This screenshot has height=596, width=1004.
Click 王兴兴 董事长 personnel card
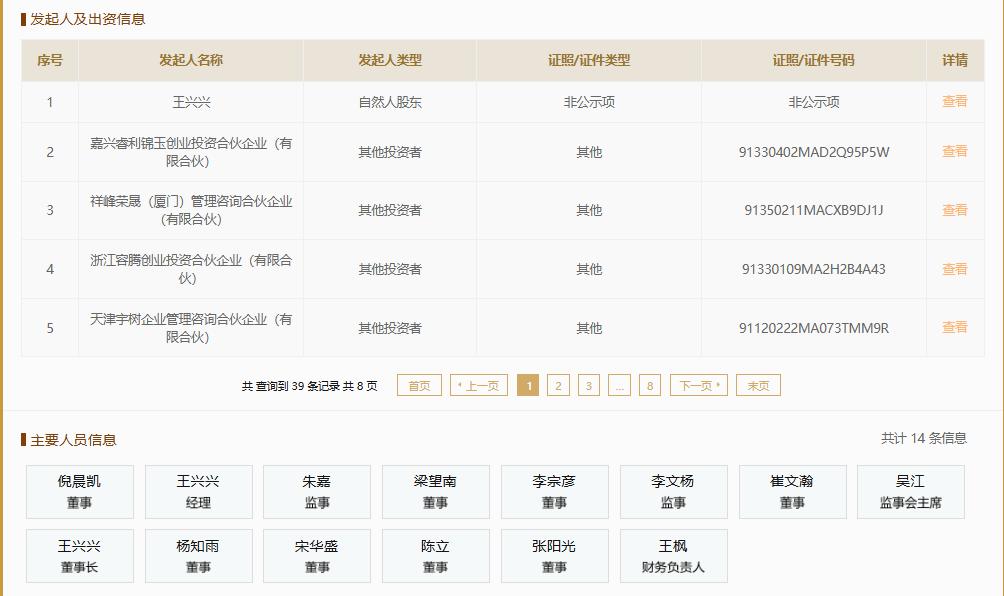pos(79,556)
